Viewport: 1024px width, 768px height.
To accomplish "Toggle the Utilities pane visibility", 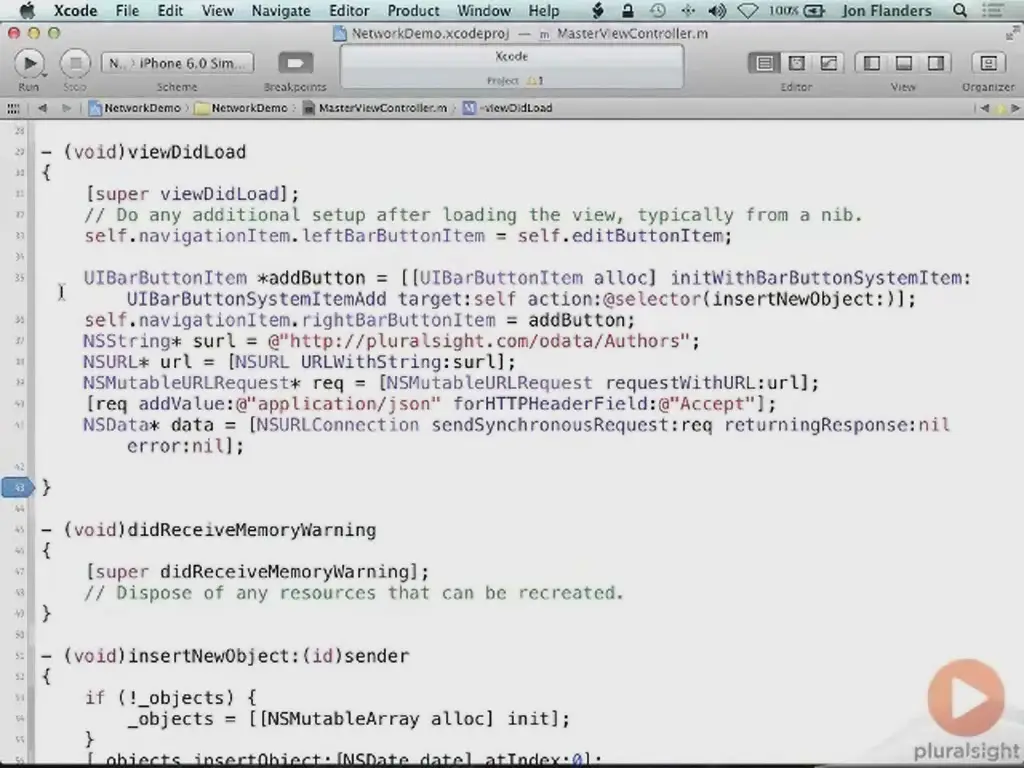I will click(935, 63).
